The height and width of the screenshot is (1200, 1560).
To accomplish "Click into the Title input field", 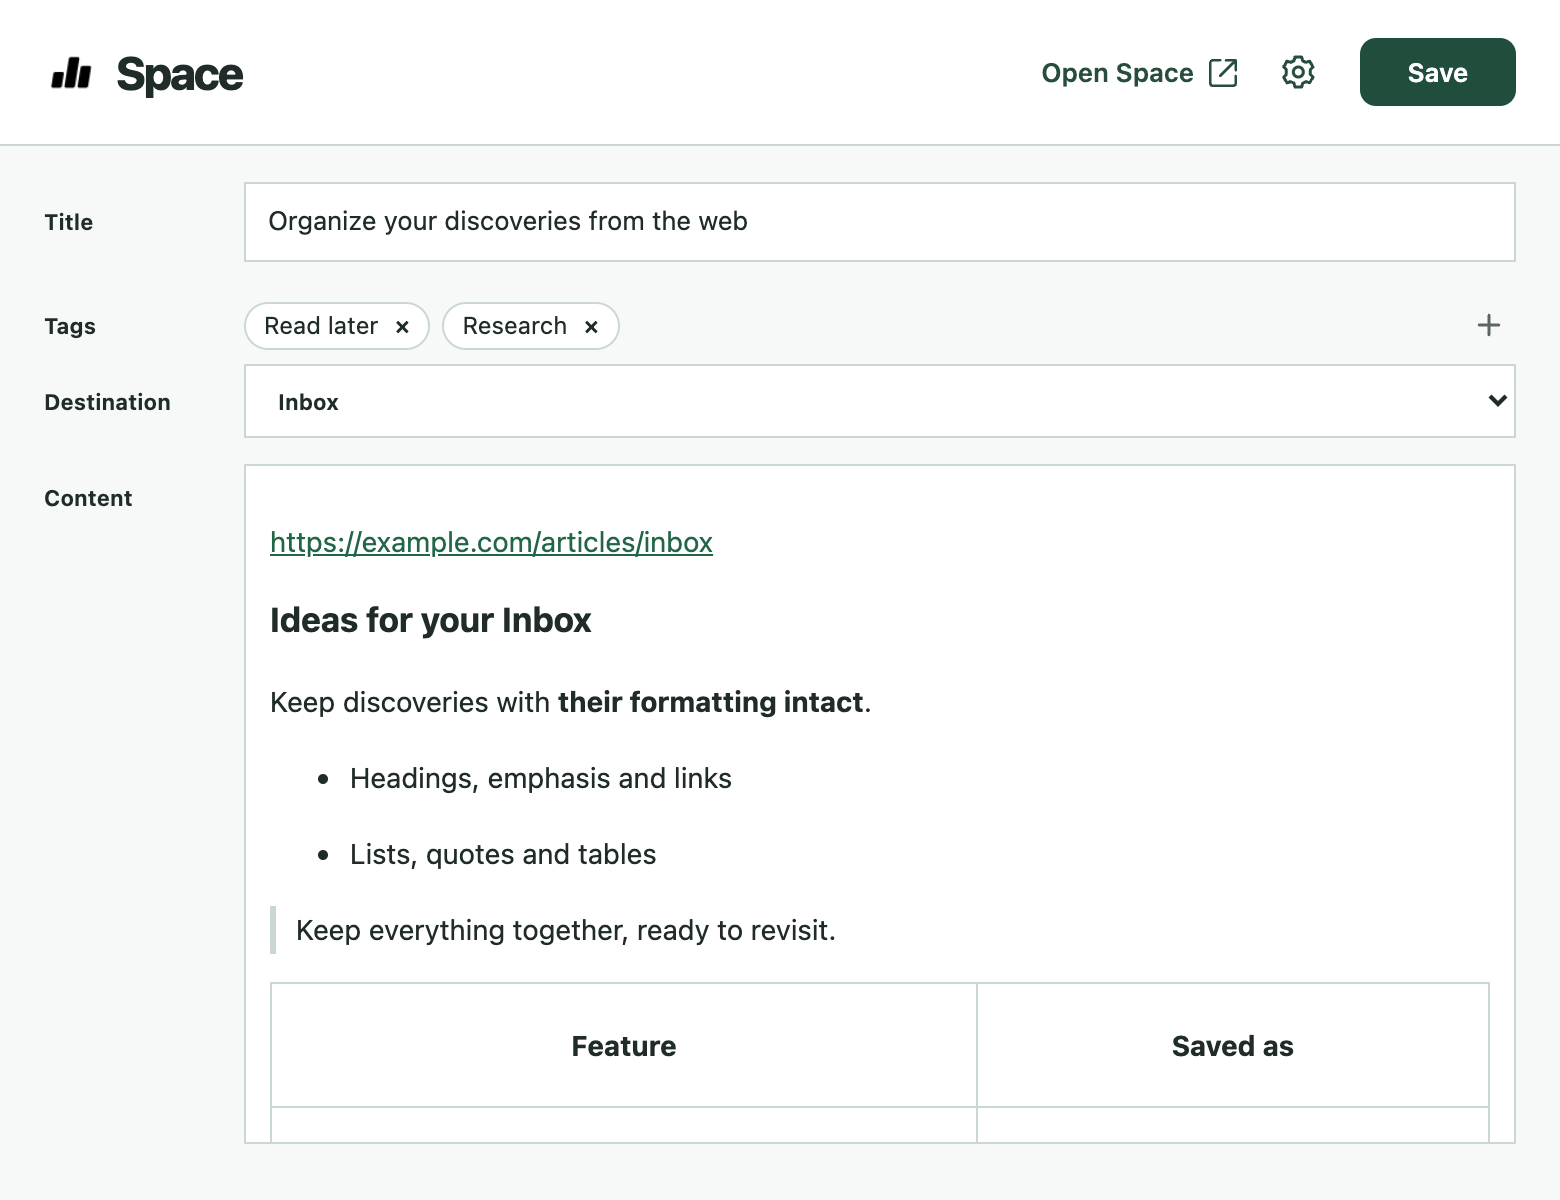I will coord(880,222).
